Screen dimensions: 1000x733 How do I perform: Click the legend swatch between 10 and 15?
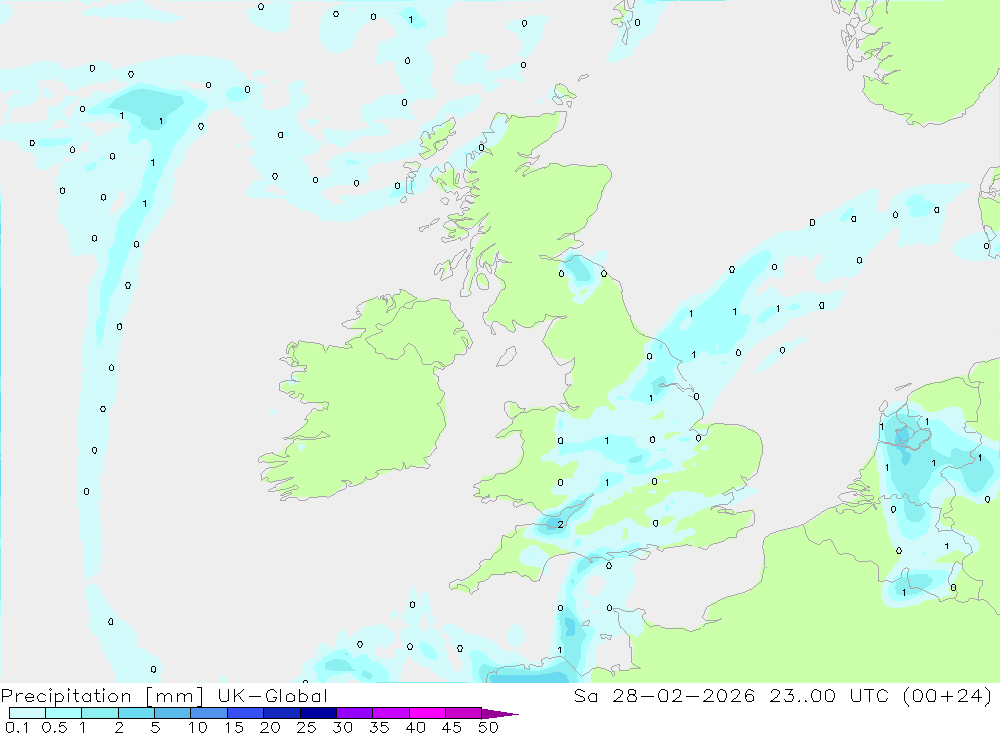(x=209, y=713)
